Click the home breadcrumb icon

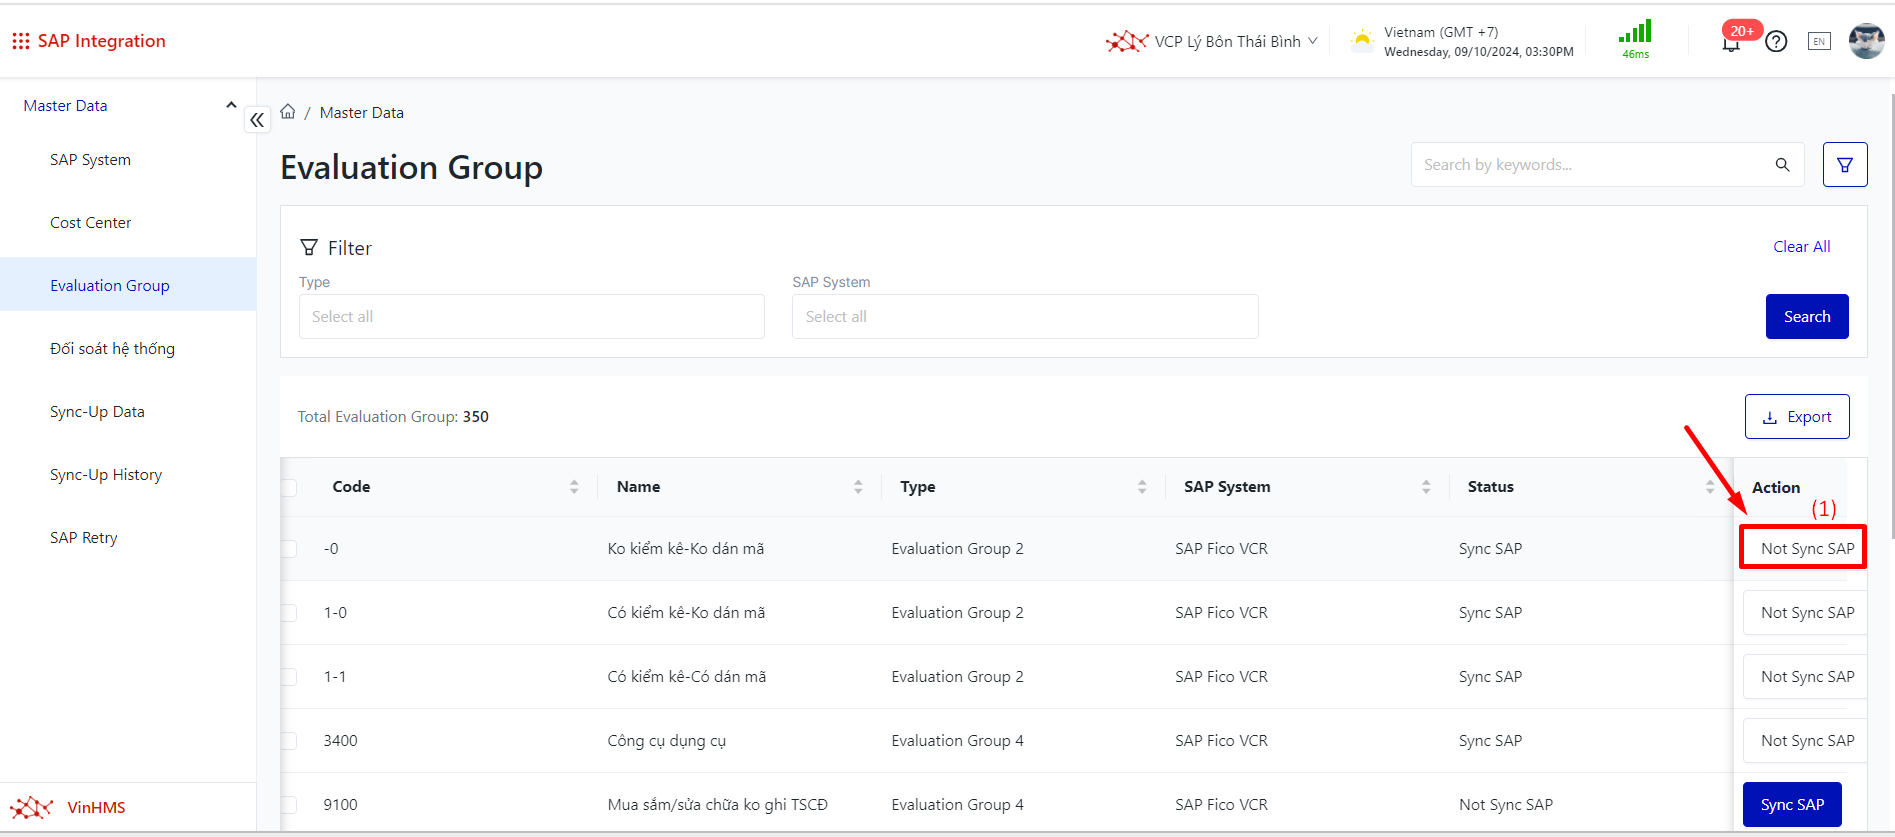coord(288,112)
